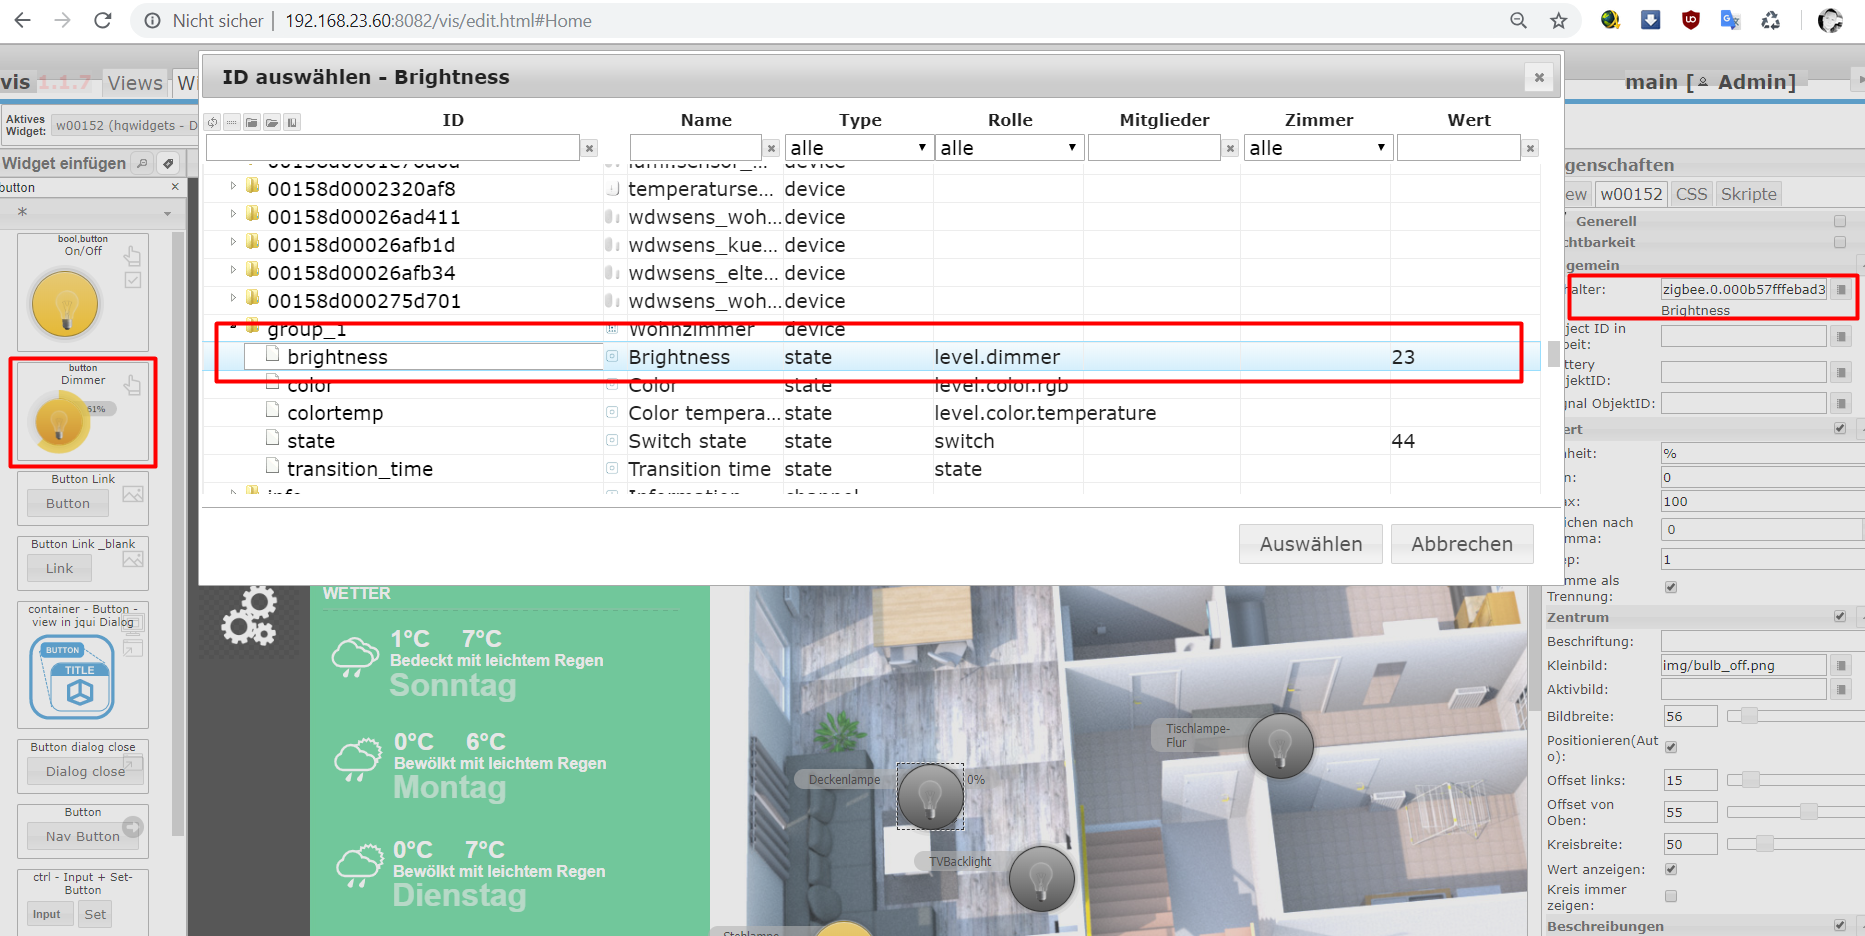Click the refresh icon in ID dialog toolbar
Viewport: 1865px width, 936px height.
212,122
